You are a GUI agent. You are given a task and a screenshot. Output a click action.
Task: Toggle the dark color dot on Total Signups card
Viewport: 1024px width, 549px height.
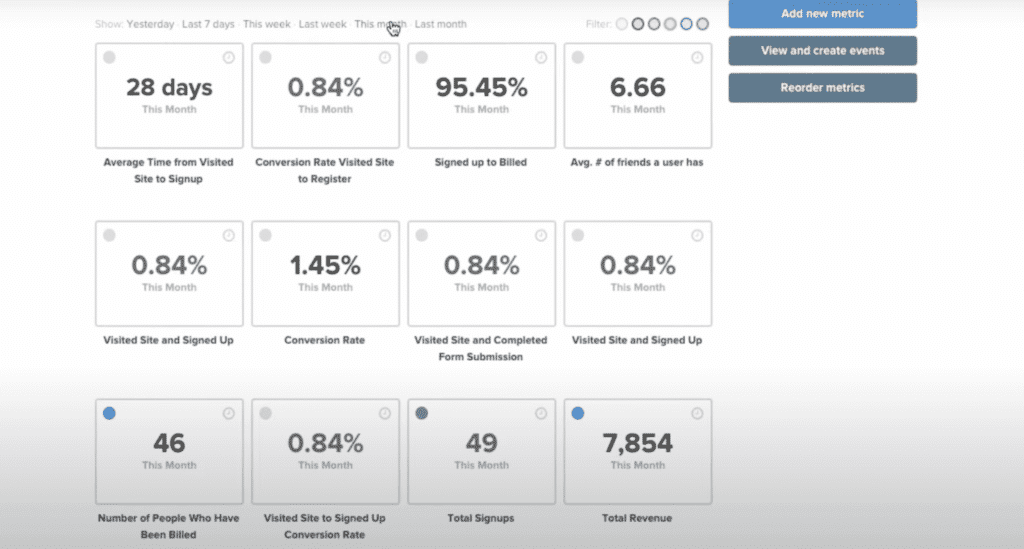(421, 413)
